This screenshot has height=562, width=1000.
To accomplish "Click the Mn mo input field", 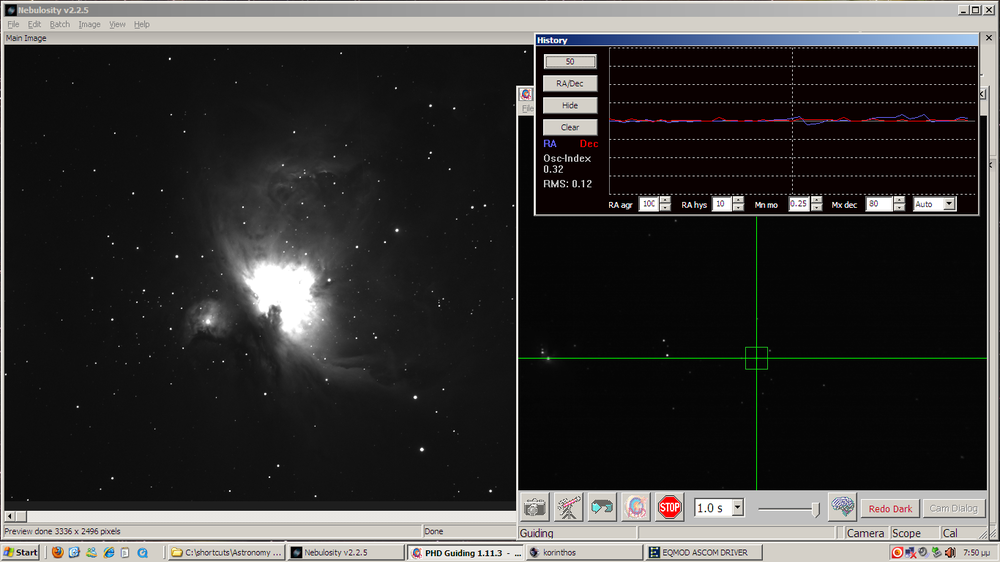I will click(x=798, y=204).
